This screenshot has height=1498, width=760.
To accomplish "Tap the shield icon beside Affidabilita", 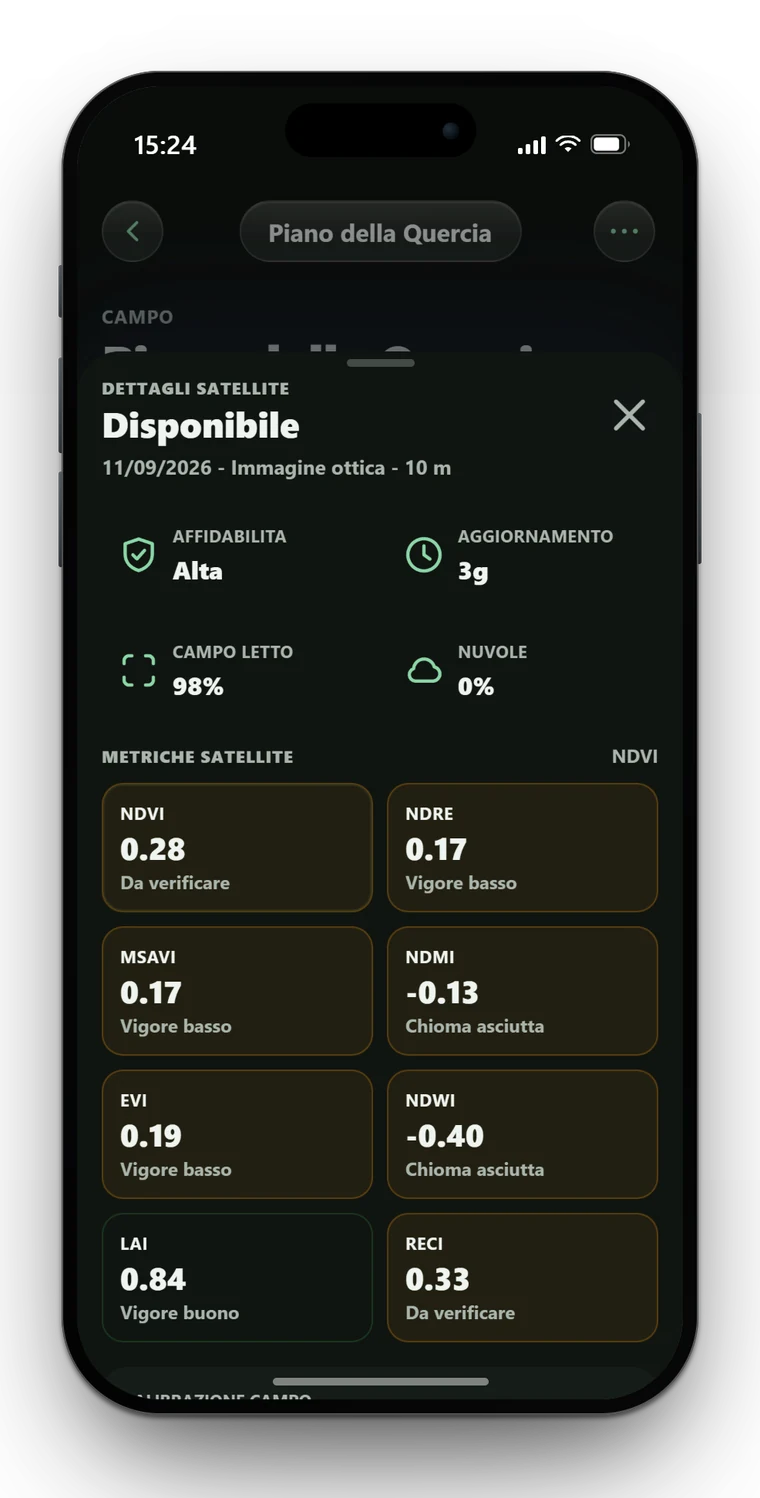I will coord(138,555).
